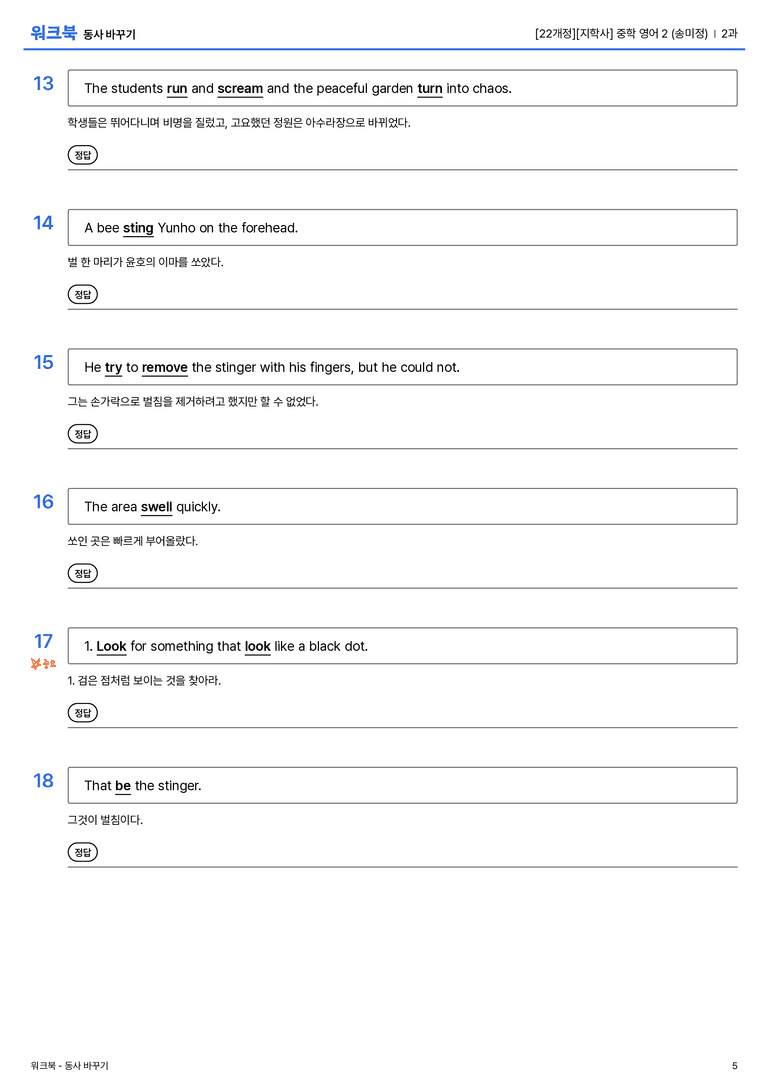Click the 정답 badge under question 16
This screenshot has height=1087, width=768.
82,573
